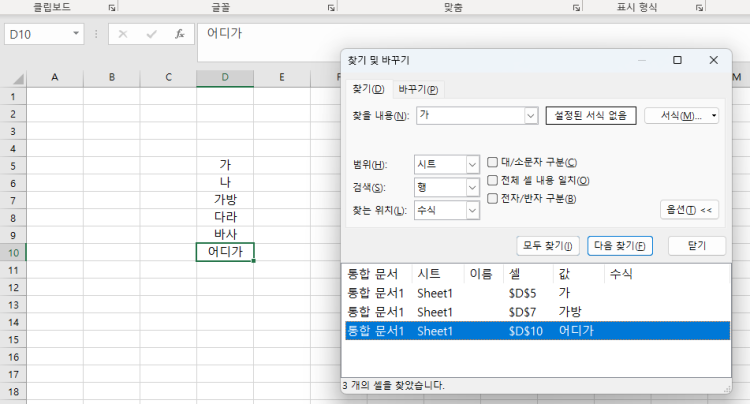Click the 값 results column header

tap(579, 274)
